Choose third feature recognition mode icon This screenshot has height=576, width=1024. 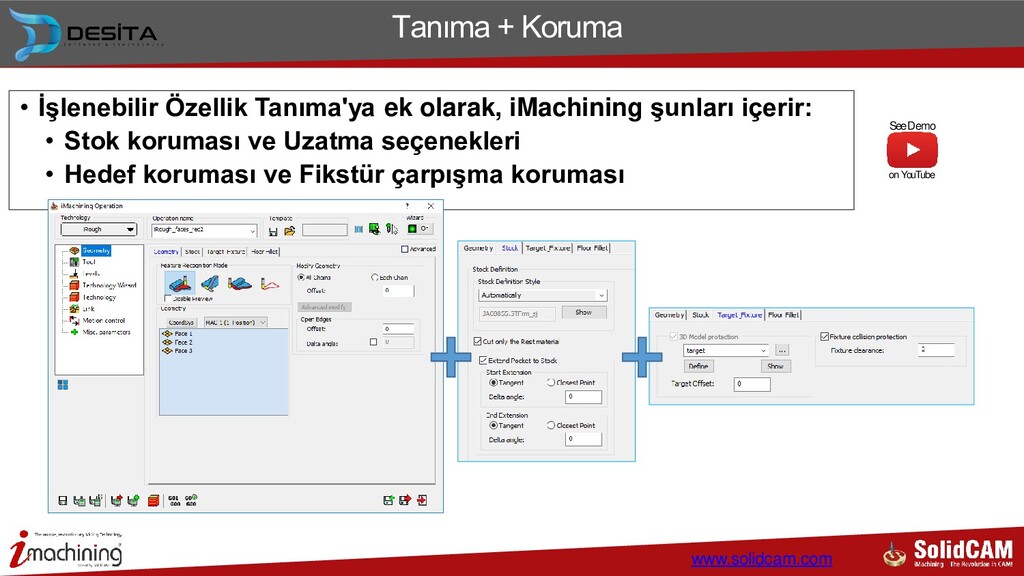click(x=239, y=283)
